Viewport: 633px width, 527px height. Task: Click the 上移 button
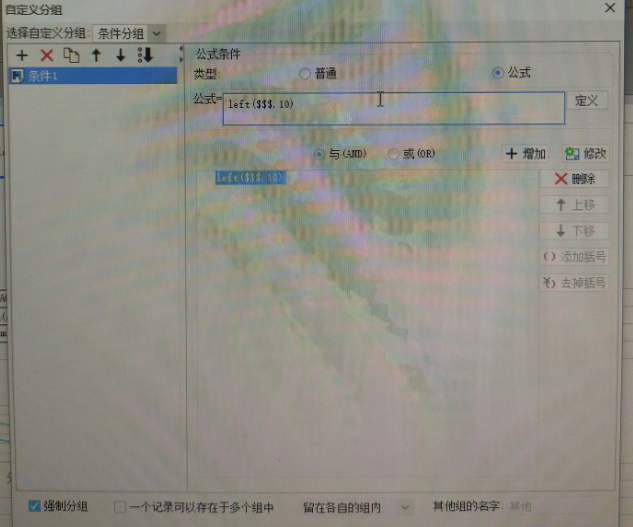pyautogui.click(x=574, y=205)
